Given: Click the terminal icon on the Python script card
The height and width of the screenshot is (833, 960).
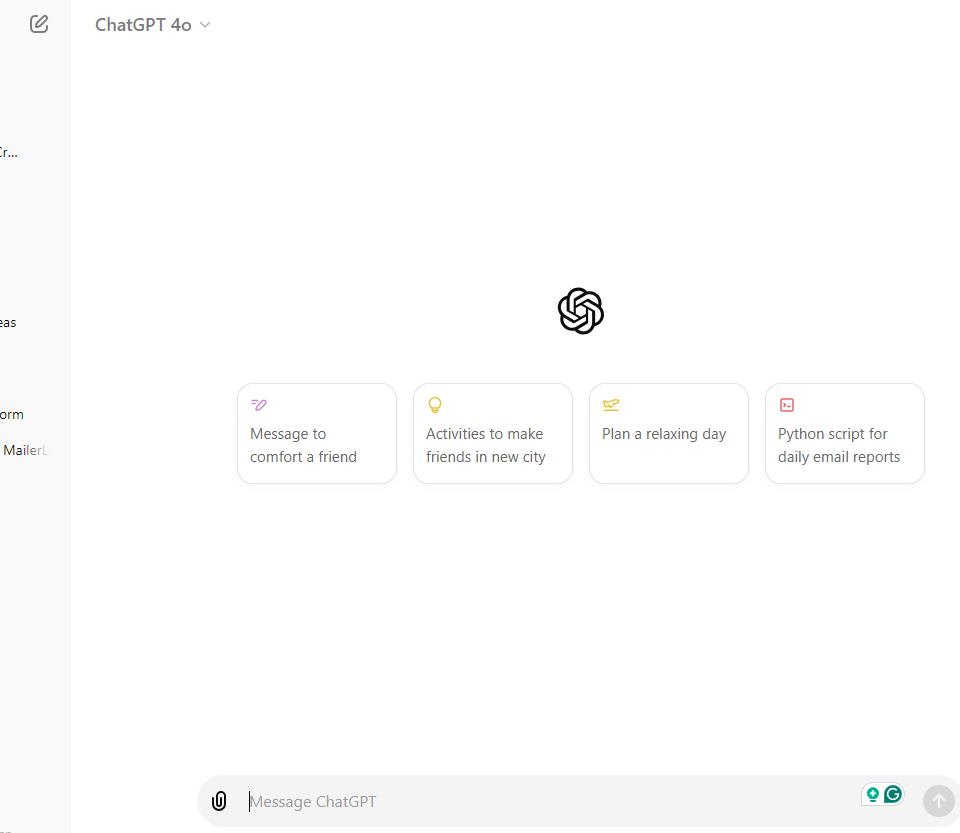Looking at the screenshot, I should 787,405.
